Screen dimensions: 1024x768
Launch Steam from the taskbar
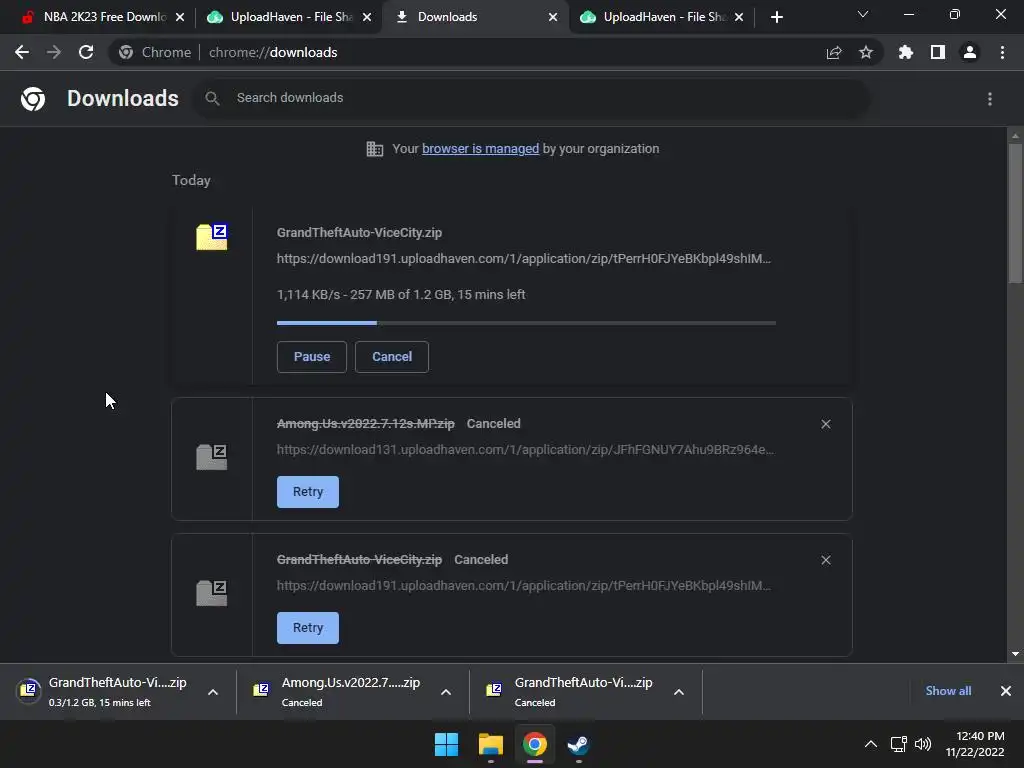[x=578, y=744]
